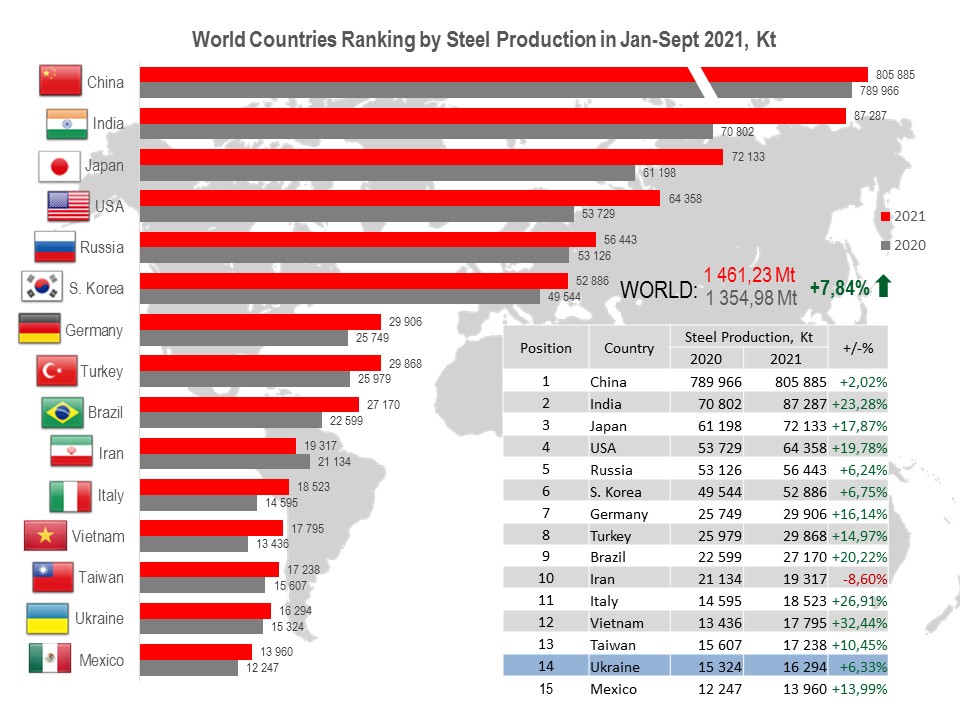
Task: Select the red 2021 bar for Russia
Action: [368, 240]
